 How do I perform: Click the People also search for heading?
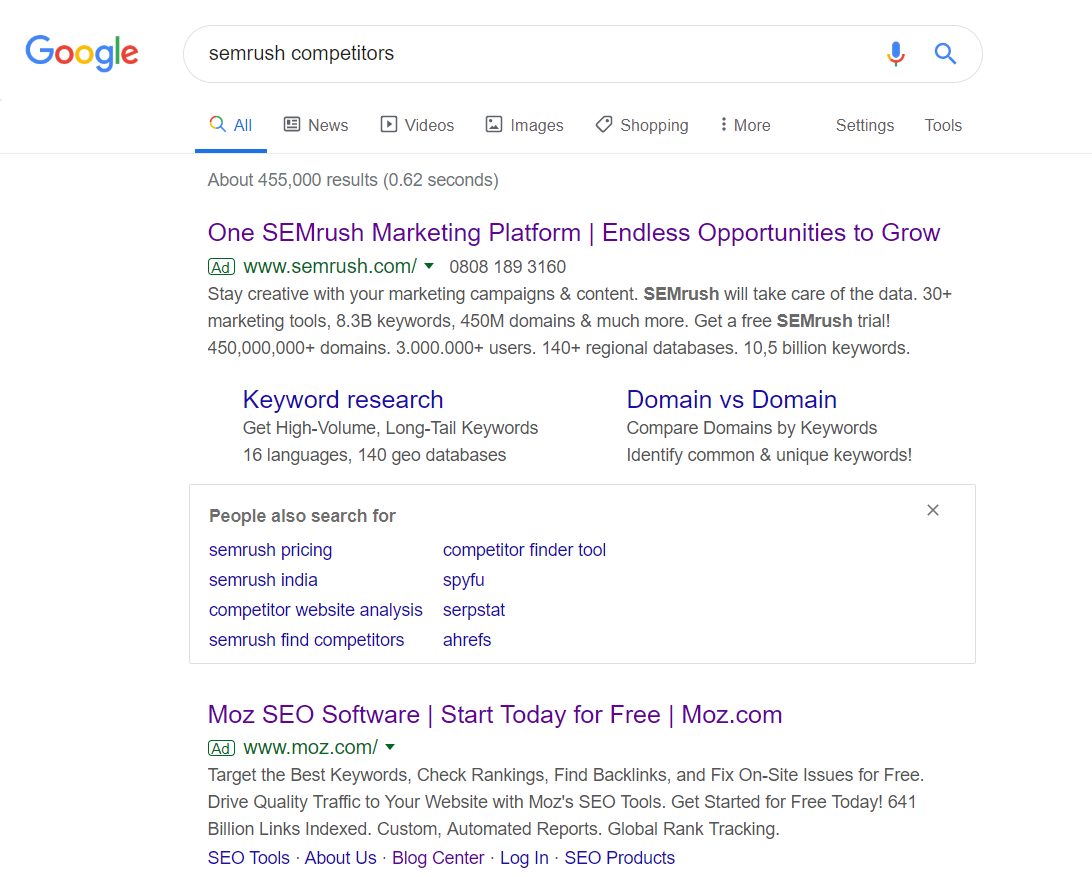(x=302, y=516)
